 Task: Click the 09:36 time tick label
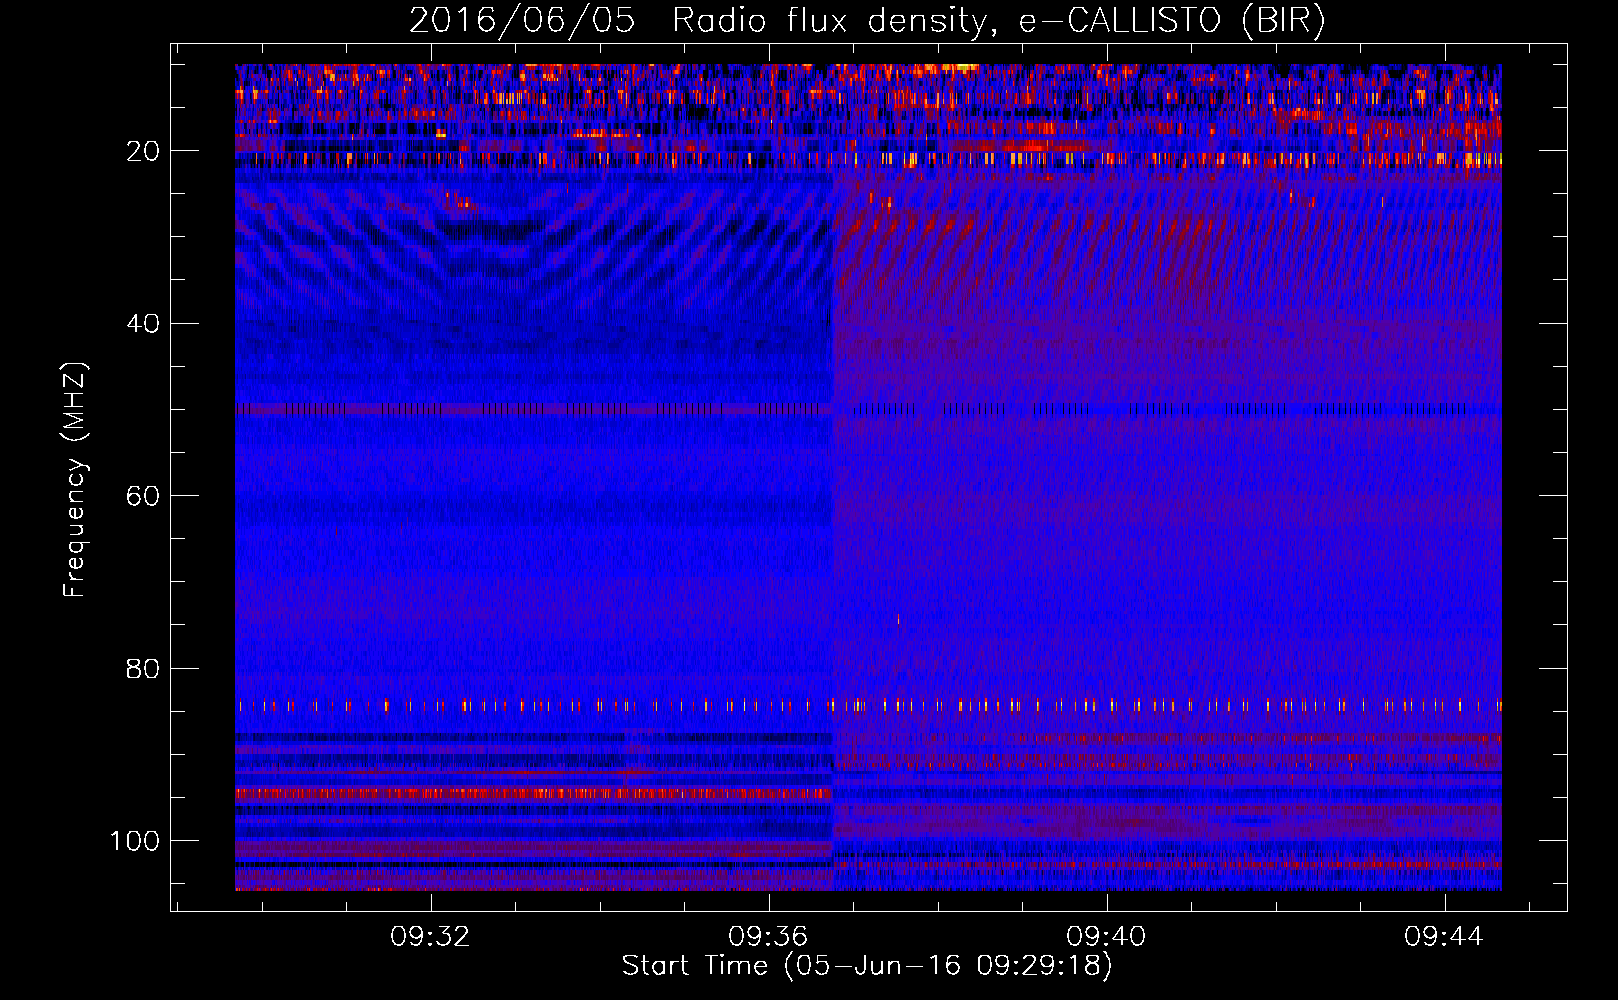click(x=768, y=937)
